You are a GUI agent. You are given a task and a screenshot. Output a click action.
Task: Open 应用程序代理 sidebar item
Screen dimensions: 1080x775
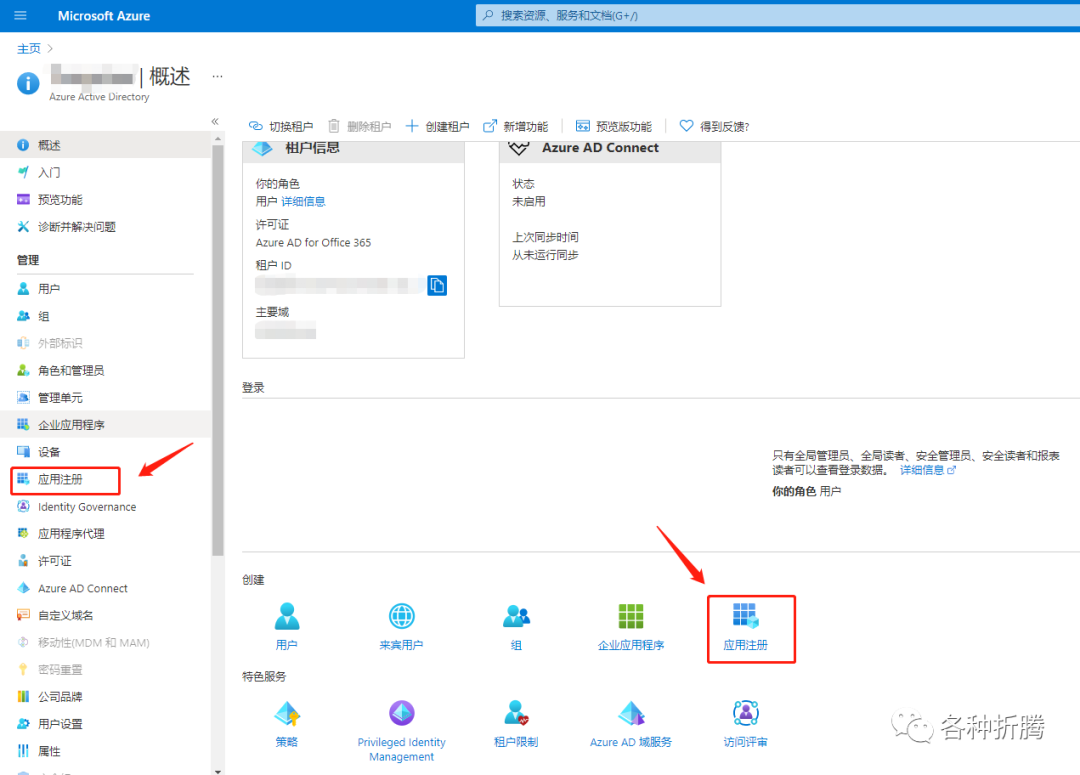click(x=105, y=534)
